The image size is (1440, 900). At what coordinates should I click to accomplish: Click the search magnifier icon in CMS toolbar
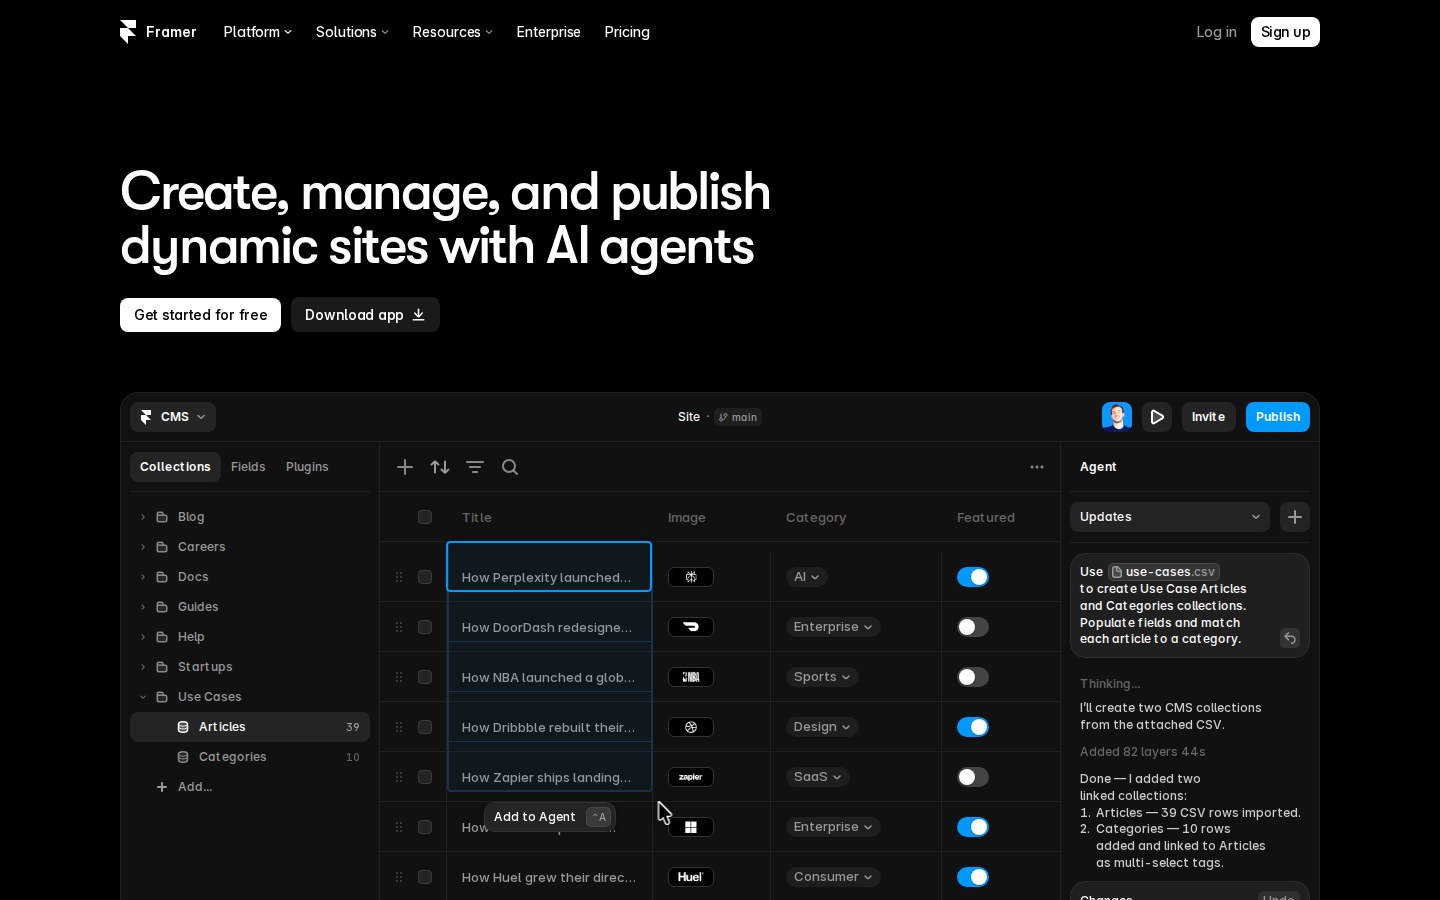pyautogui.click(x=510, y=467)
